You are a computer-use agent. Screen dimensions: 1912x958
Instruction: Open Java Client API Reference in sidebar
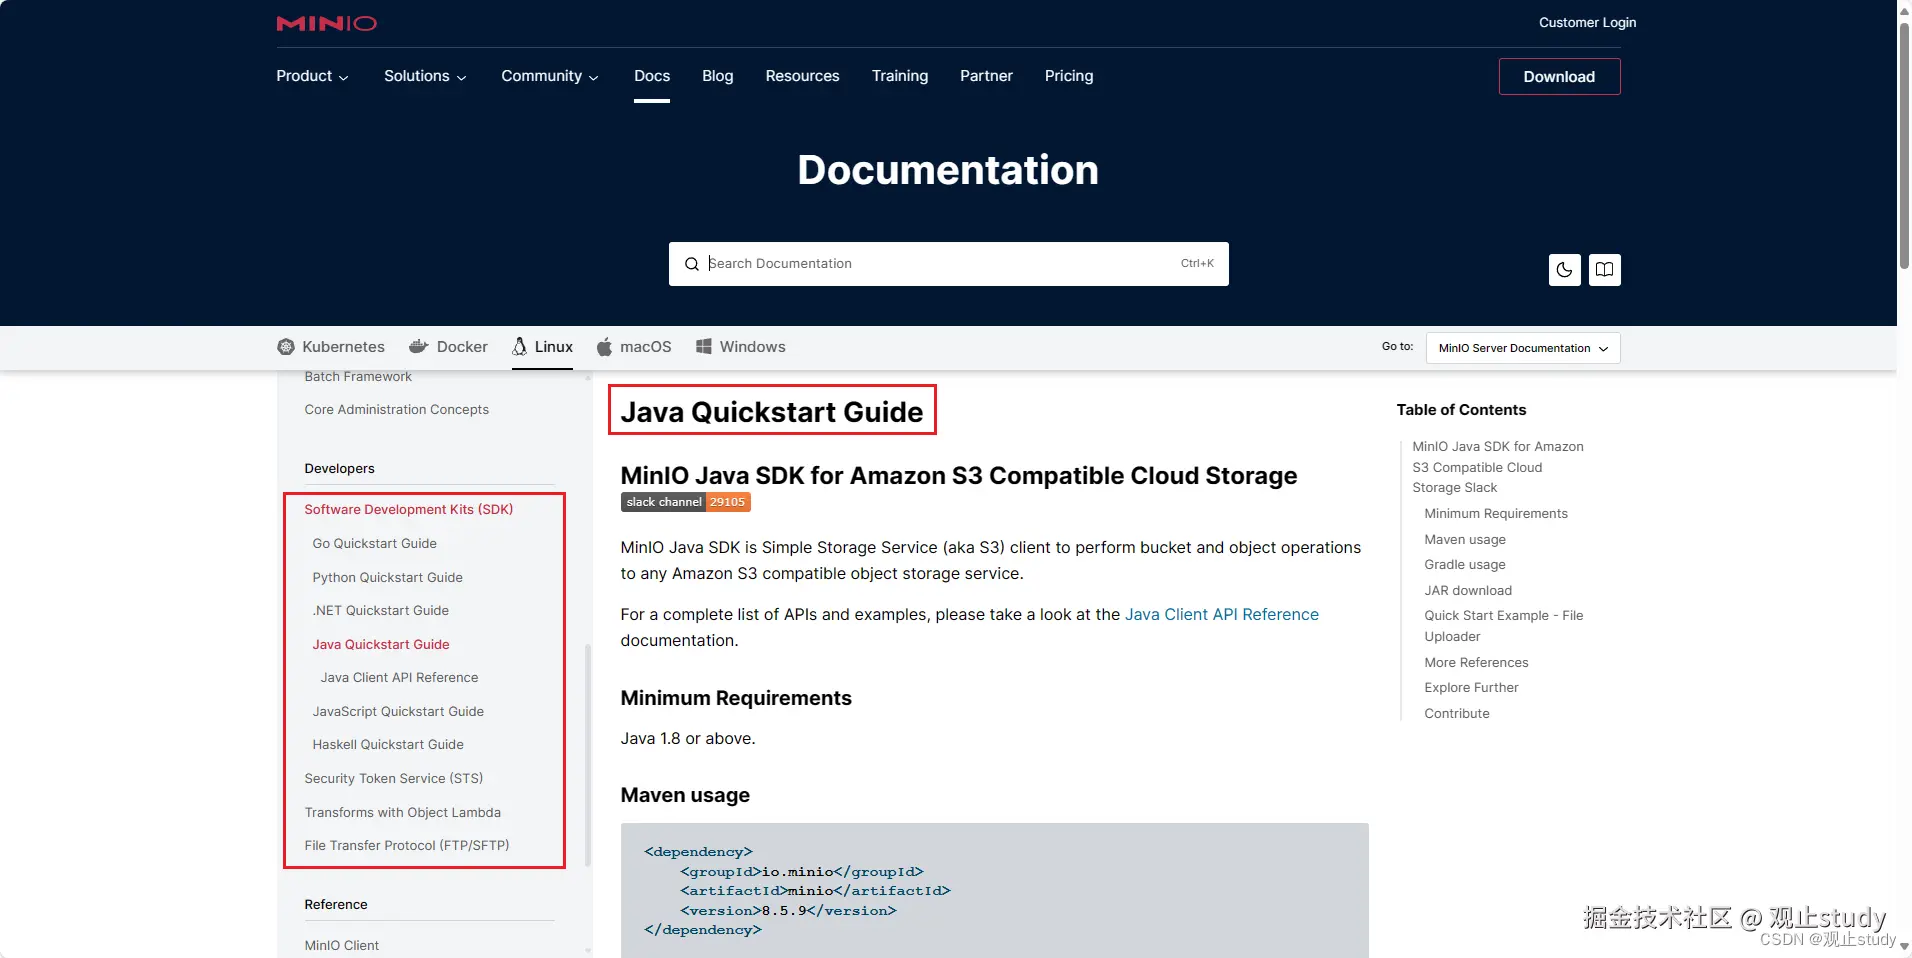point(399,678)
